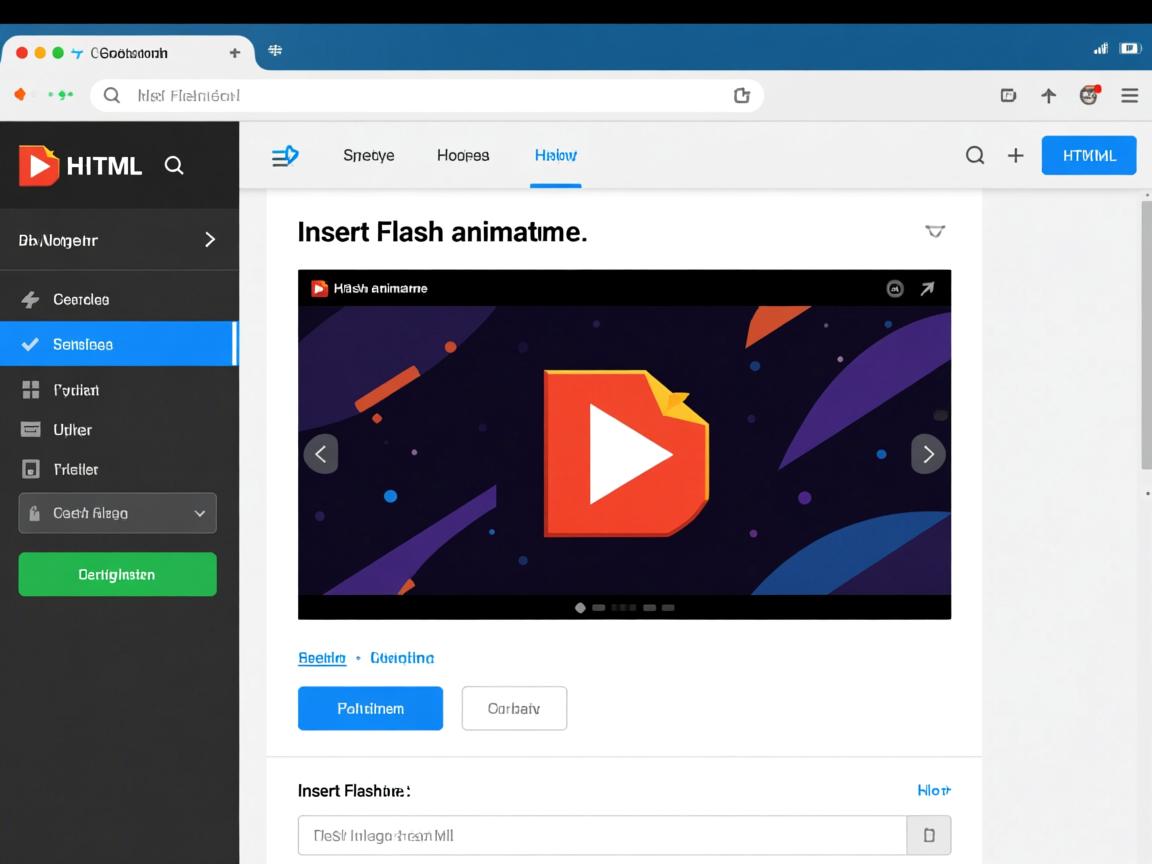Image resolution: width=1152 pixels, height=864 pixels.
Task: Open the Cosrh filago dropdown
Action: coord(117,513)
